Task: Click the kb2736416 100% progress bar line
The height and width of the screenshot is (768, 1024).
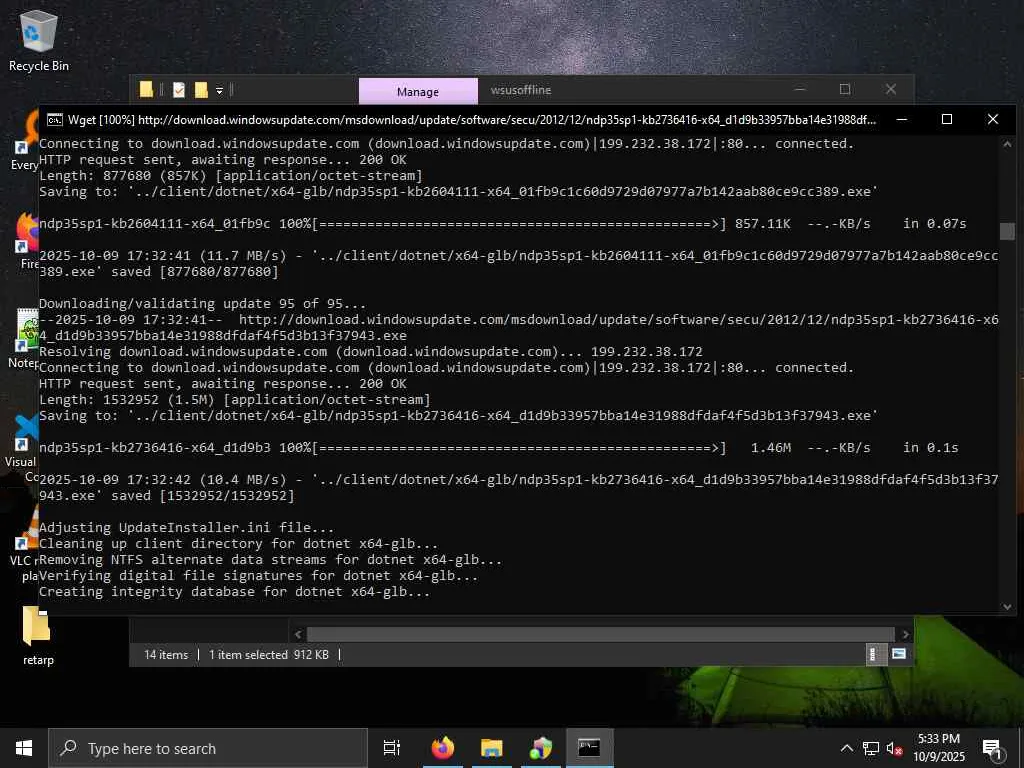Action: click(x=498, y=448)
